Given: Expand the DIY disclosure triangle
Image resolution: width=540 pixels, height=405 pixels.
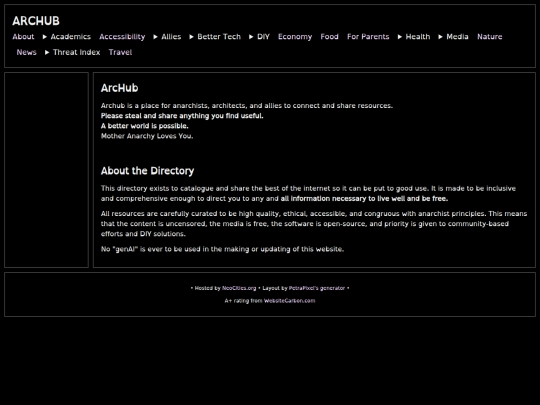Looking at the screenshot, I should [x=251, y=37].
